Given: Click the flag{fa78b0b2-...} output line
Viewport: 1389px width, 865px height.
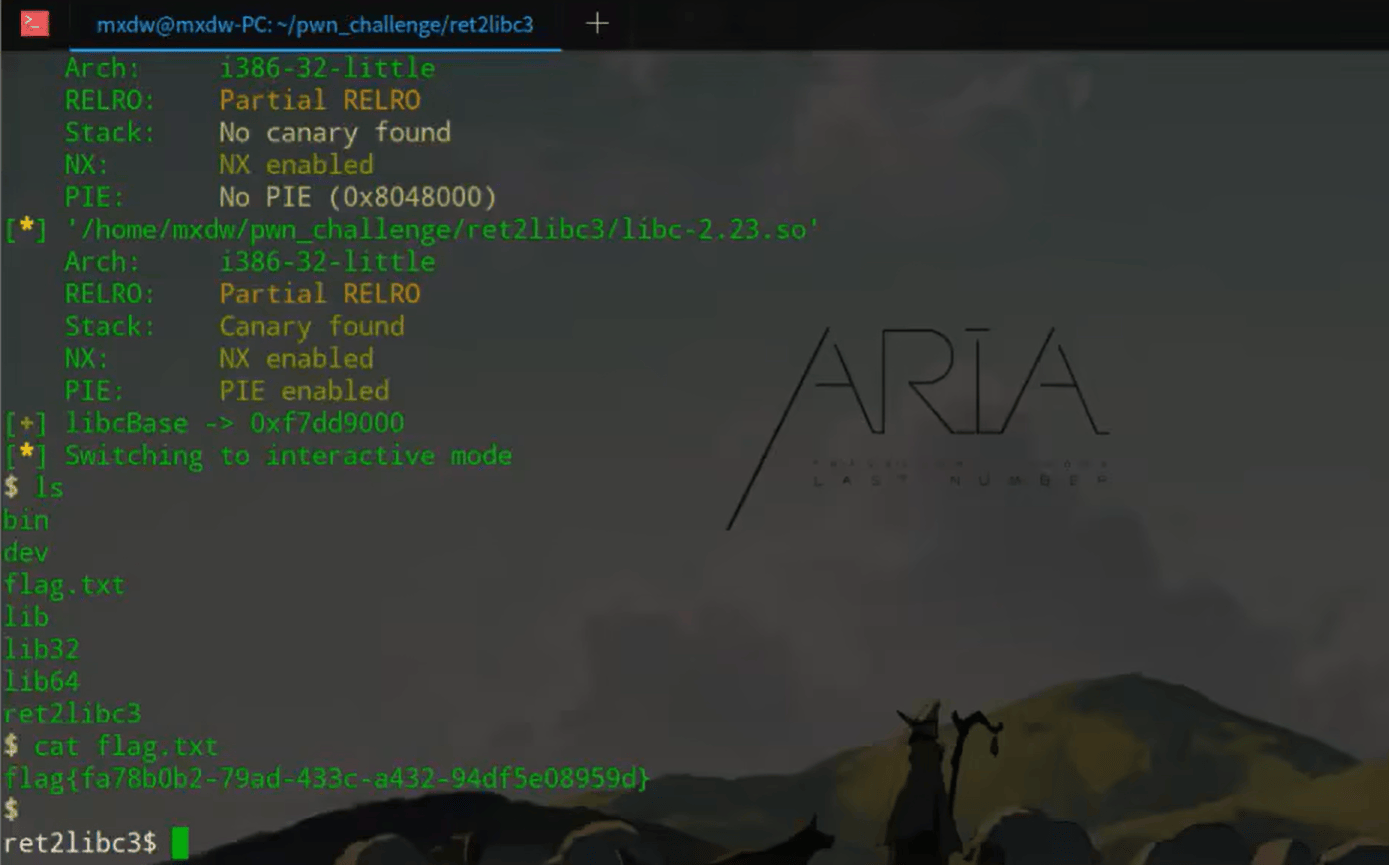Looking at the screenshot, I should pyautogui.click(x=327, y=777).
